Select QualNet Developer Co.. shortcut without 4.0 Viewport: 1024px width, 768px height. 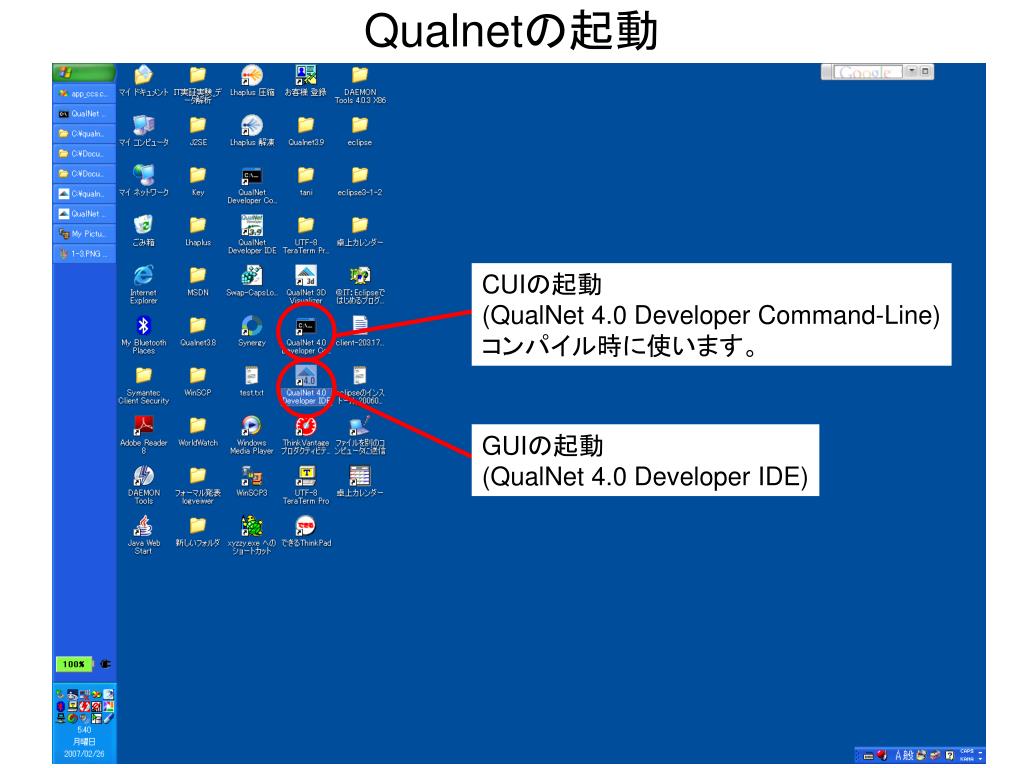pos(252,185)
